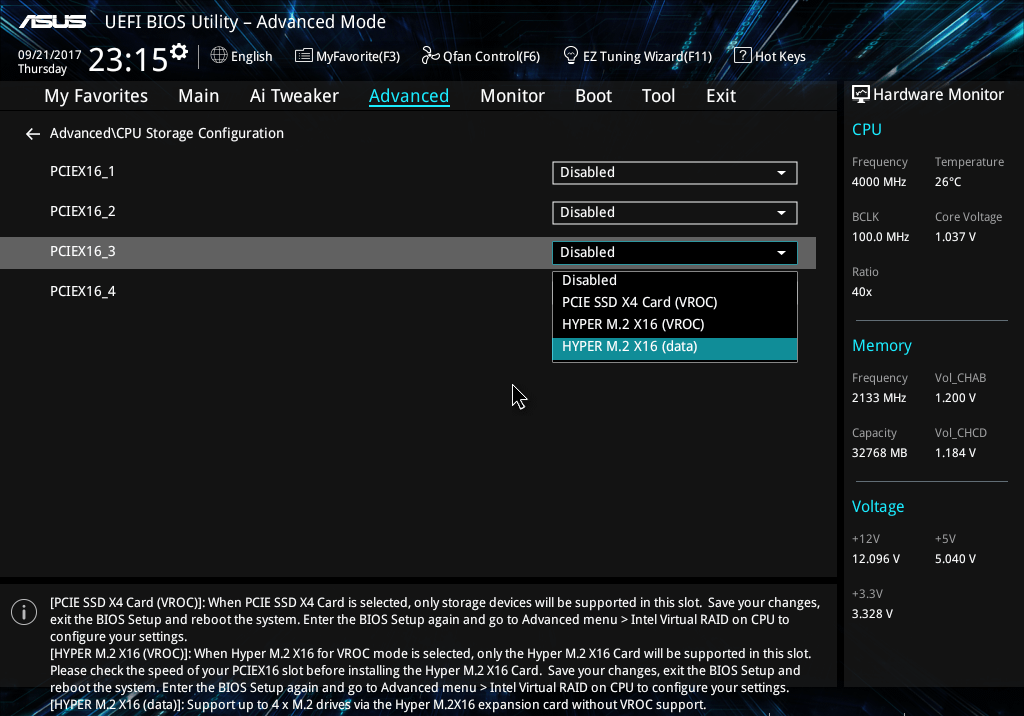Click the info icon in help panel

(x=24, y=612)
